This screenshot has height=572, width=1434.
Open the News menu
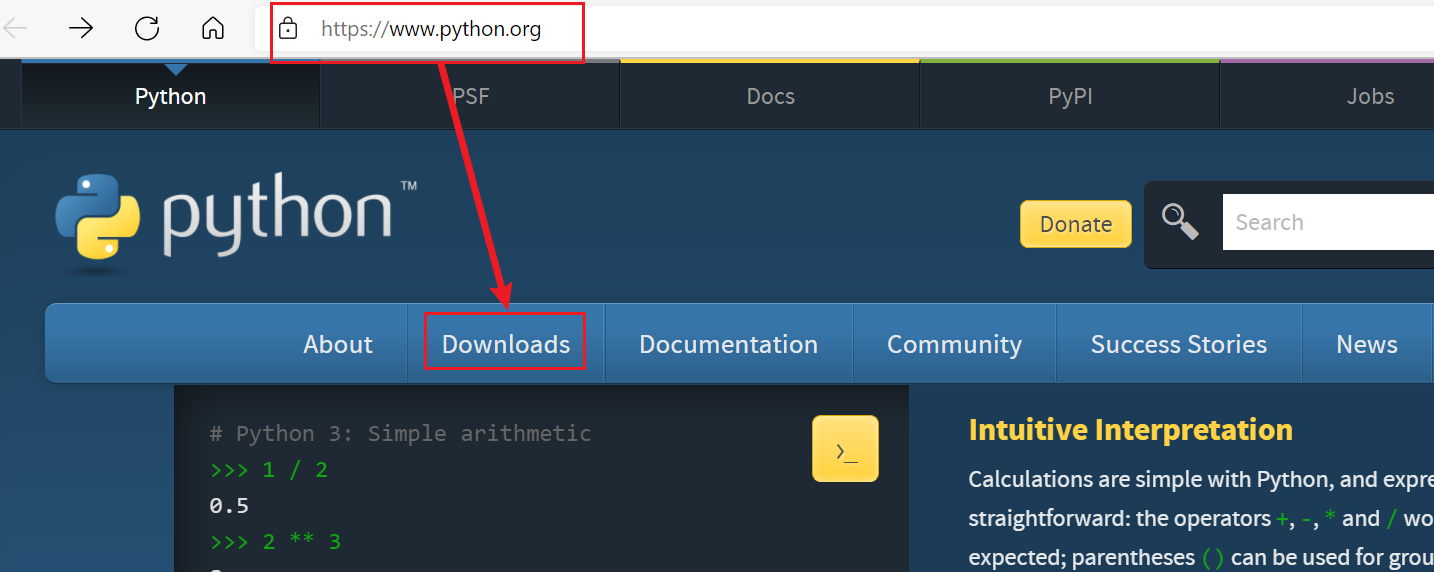coord(1367,344)
